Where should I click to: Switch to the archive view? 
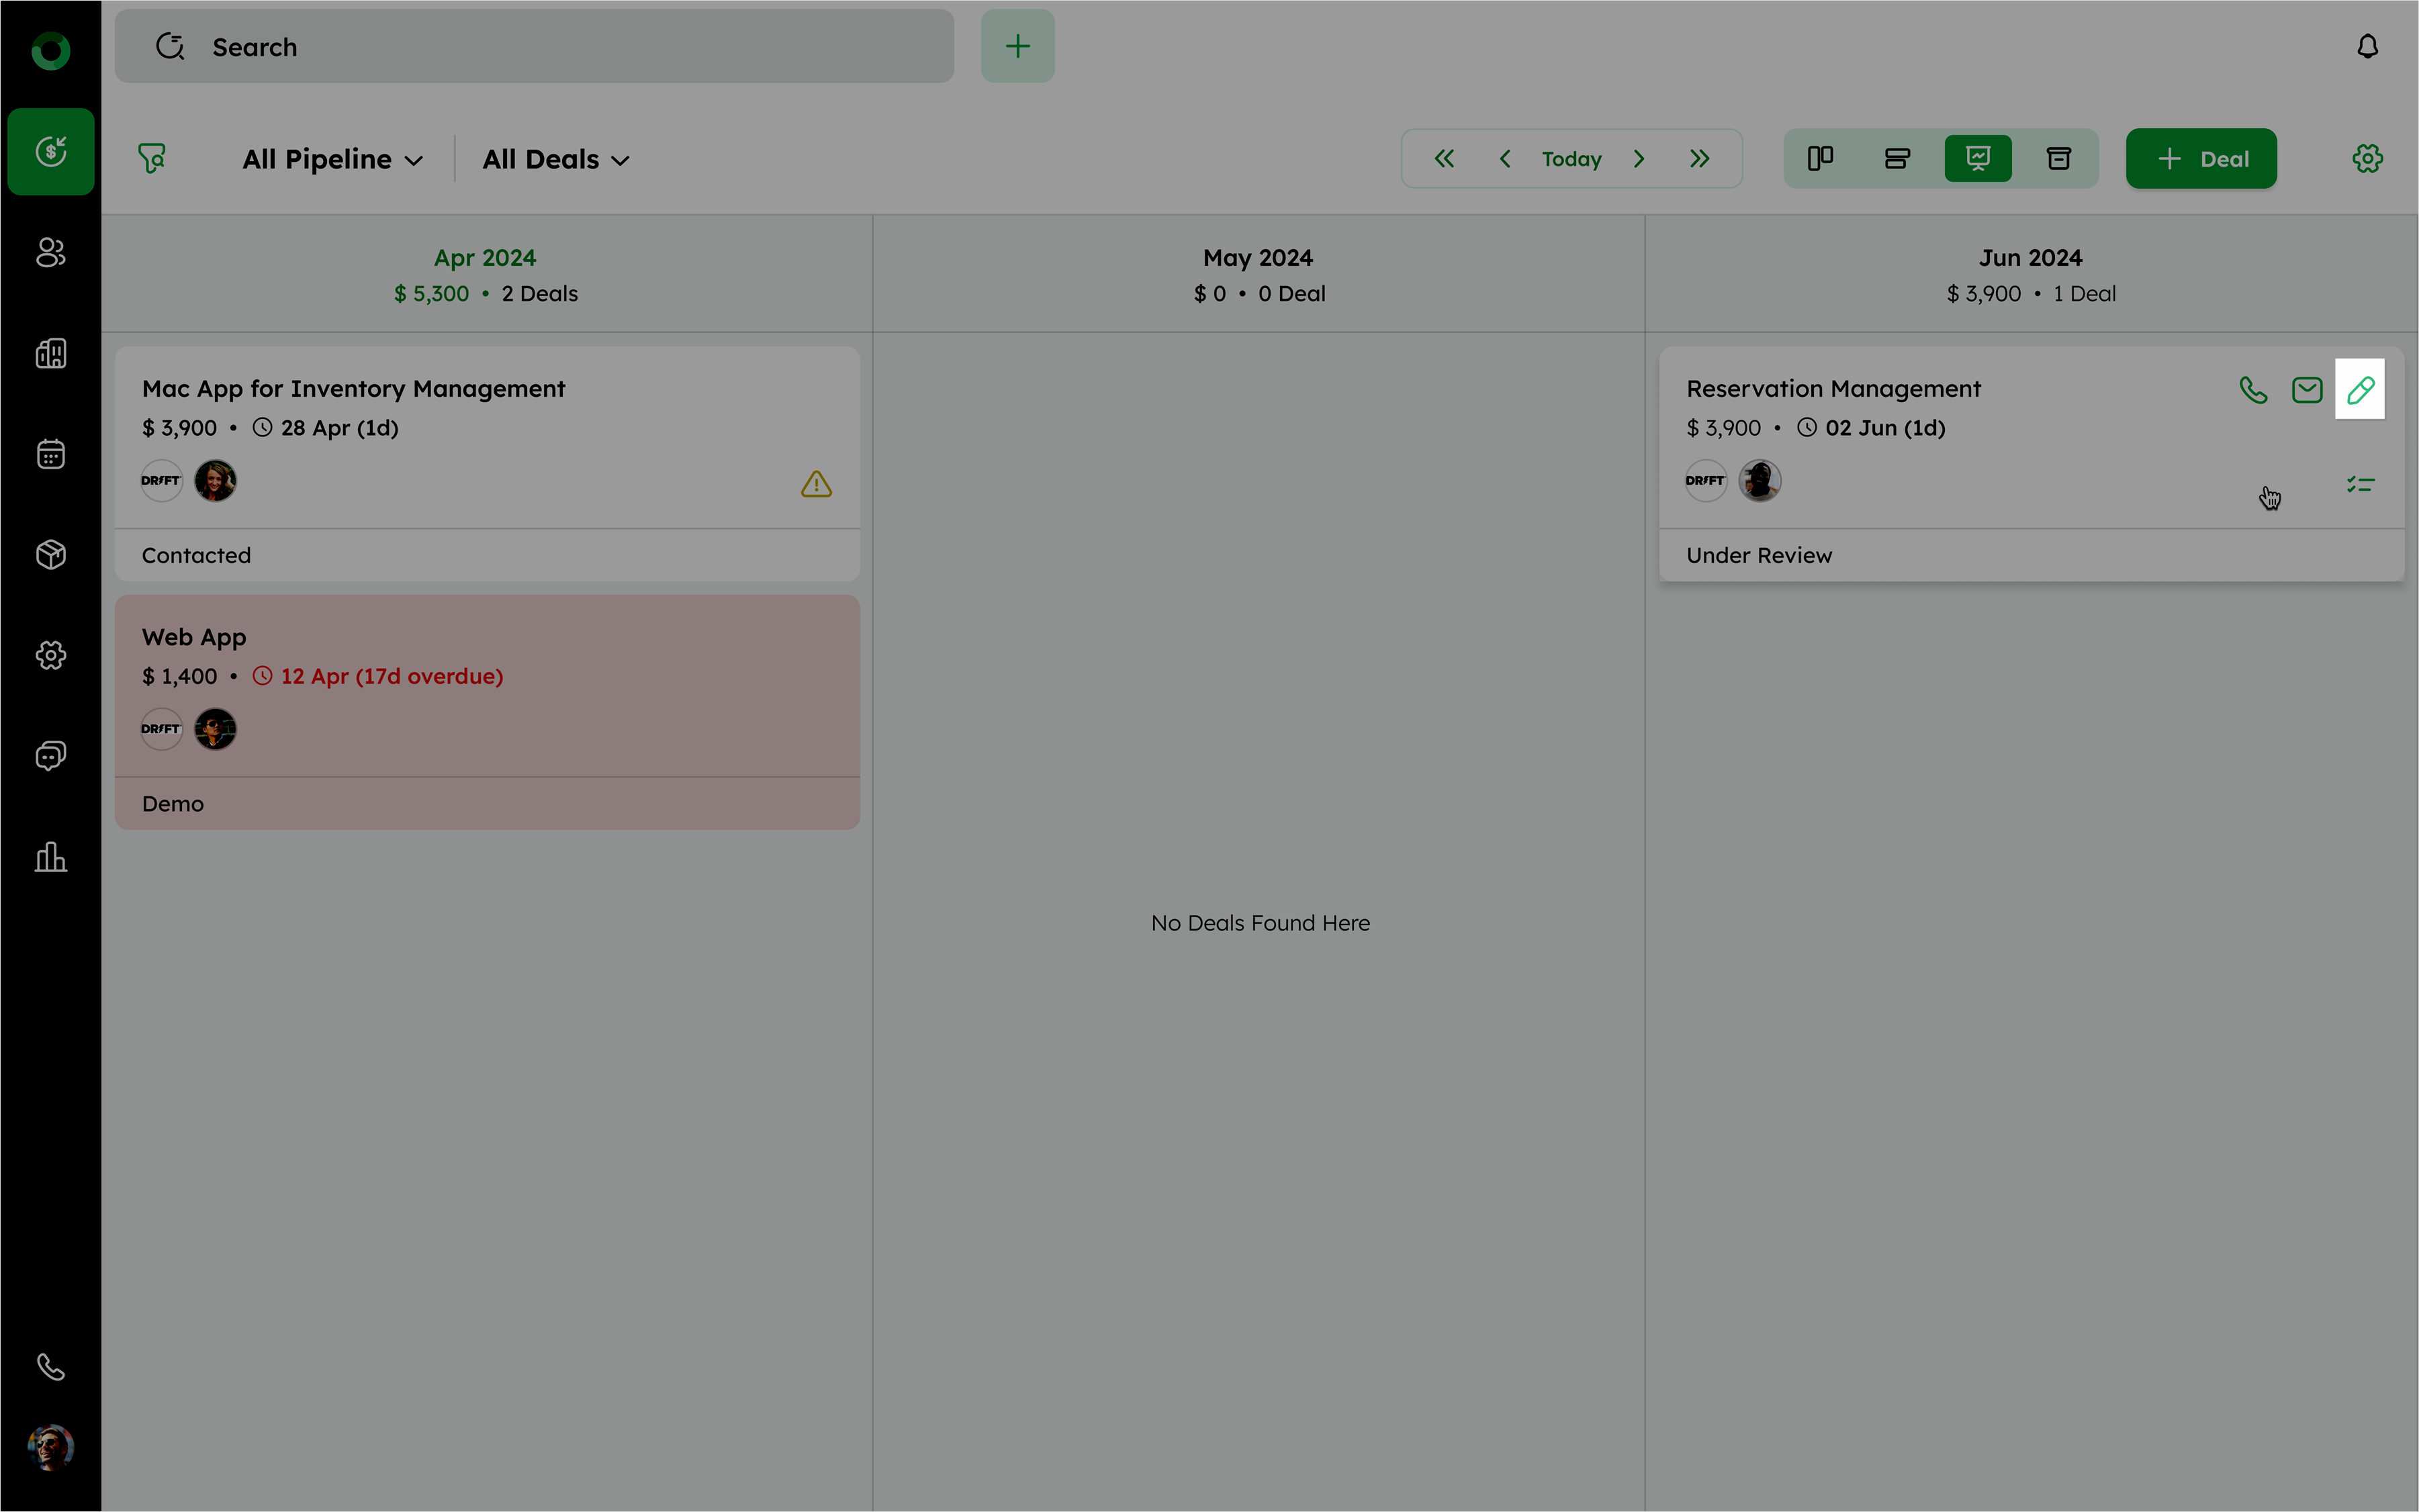click(x=2058, y=159)
